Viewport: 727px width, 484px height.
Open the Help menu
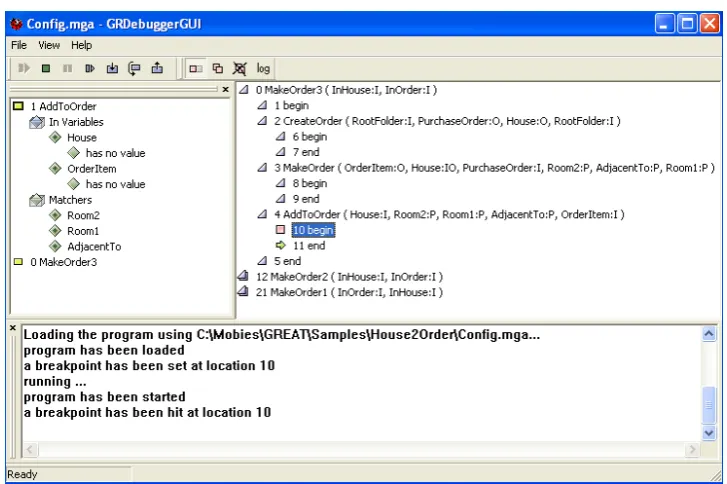pos(81,45)
